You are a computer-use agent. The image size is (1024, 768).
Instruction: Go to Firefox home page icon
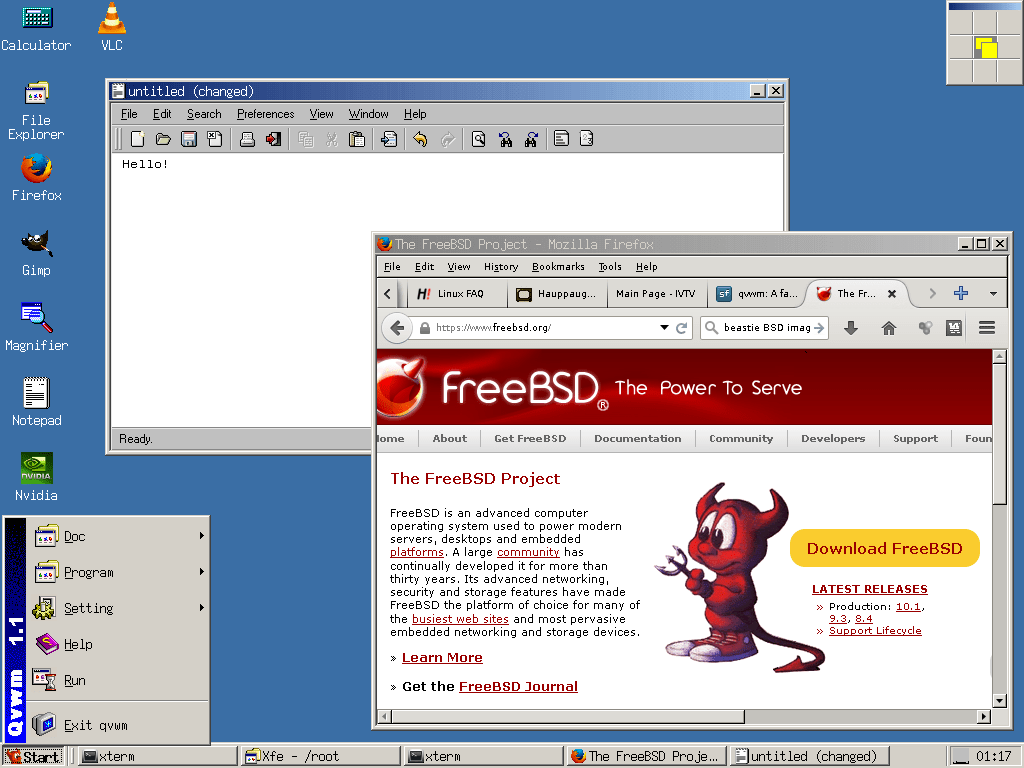[889, 328]
